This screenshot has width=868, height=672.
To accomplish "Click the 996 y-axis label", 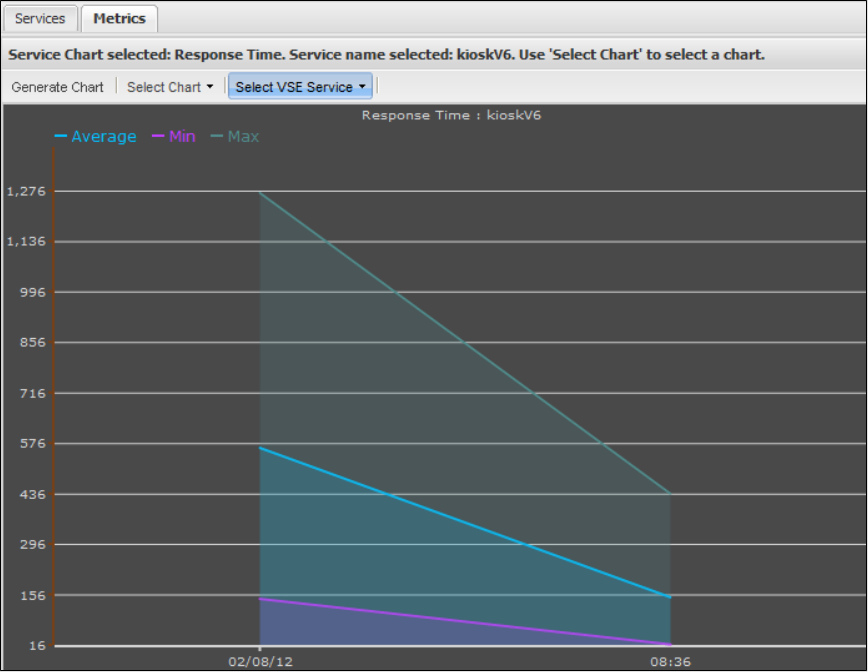I will [x=33, y=292].
